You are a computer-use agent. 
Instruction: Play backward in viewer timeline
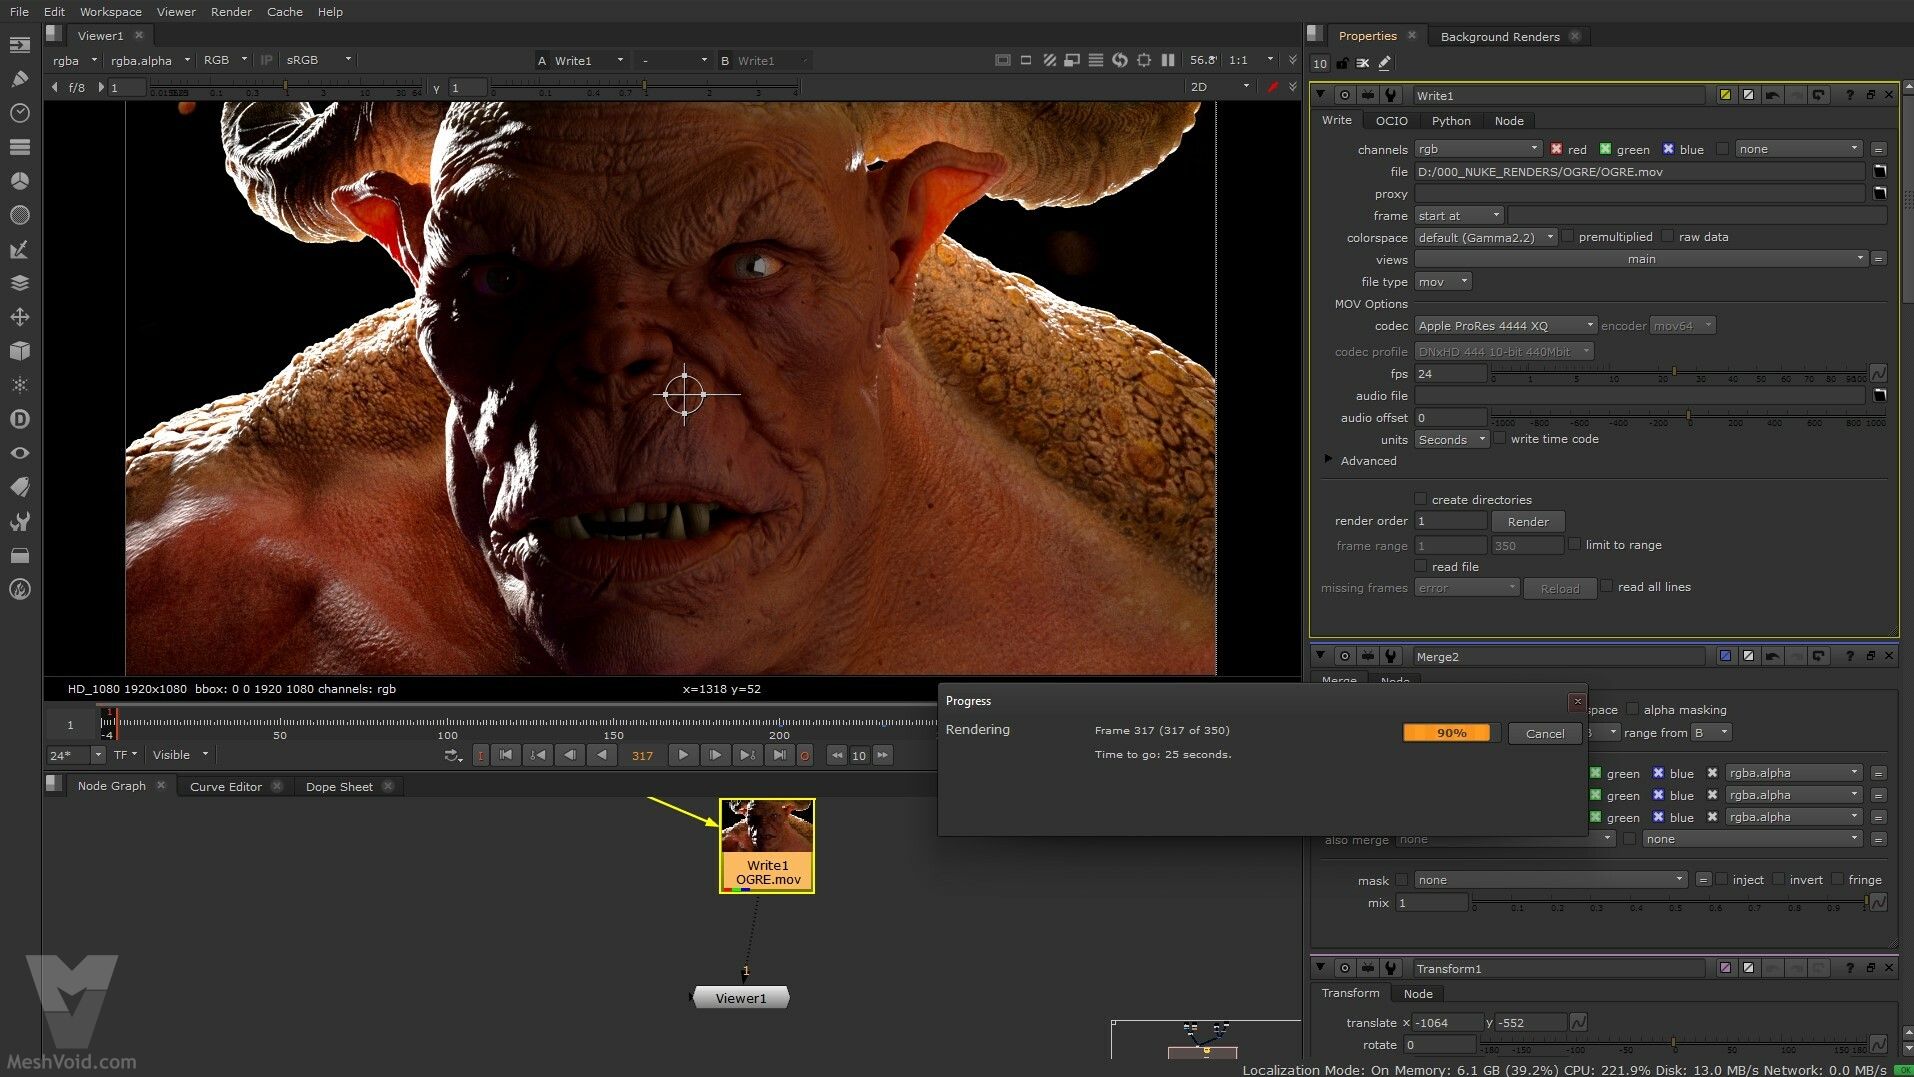coord(602,755)
